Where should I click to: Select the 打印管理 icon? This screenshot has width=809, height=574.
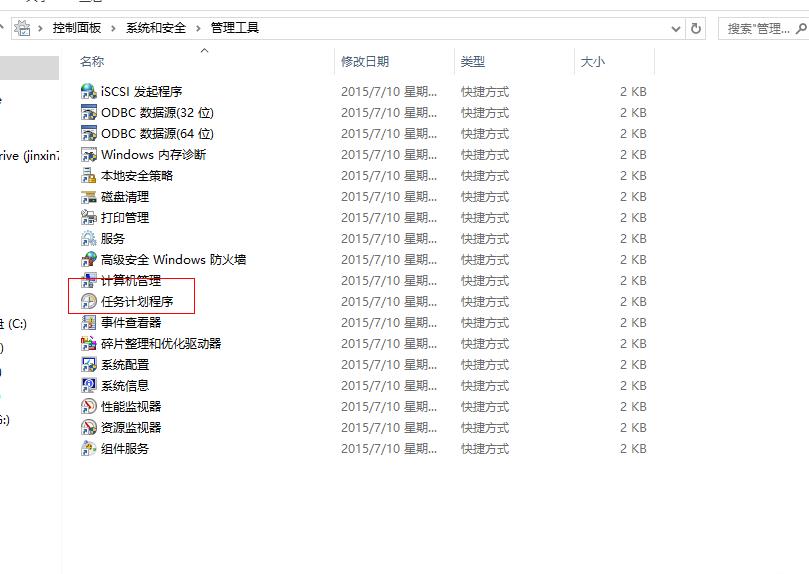89,218
